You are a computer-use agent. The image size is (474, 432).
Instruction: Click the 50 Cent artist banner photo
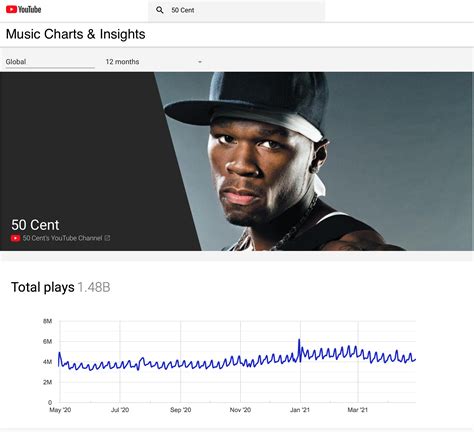coord(313,161)
